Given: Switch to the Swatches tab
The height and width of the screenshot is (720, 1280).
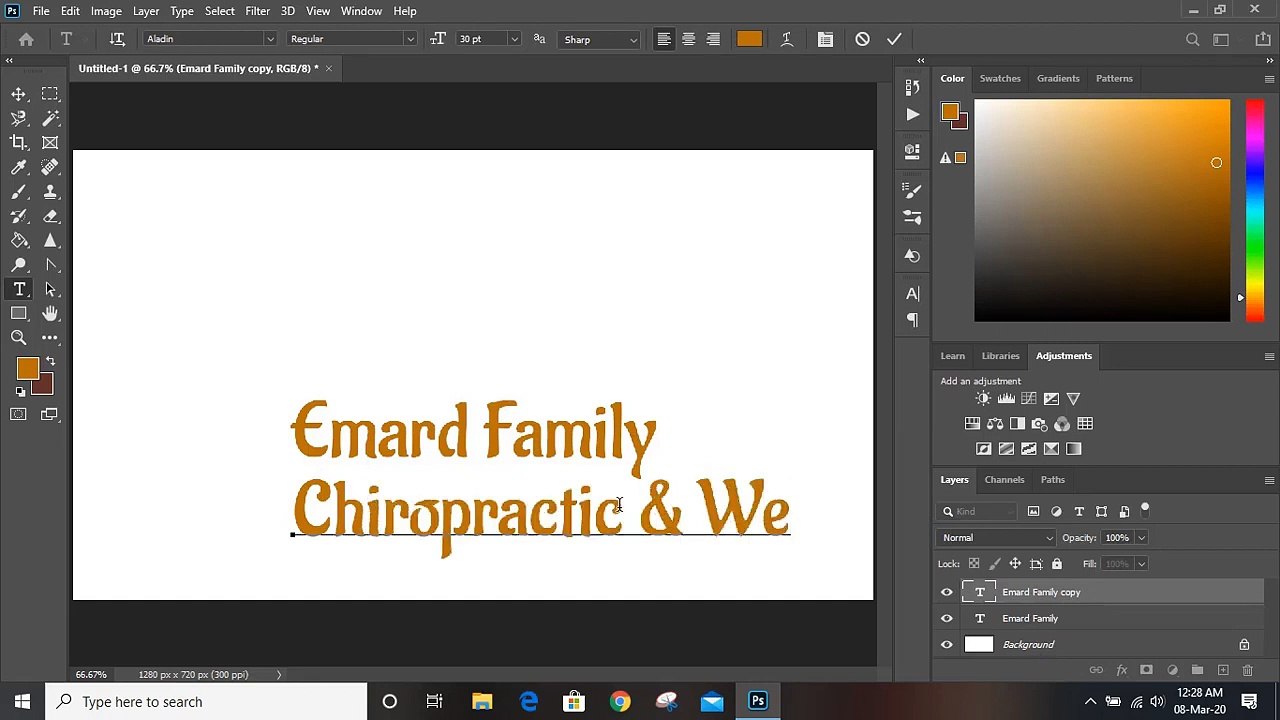Looking at the screenshot, I should coord(1000,79).
